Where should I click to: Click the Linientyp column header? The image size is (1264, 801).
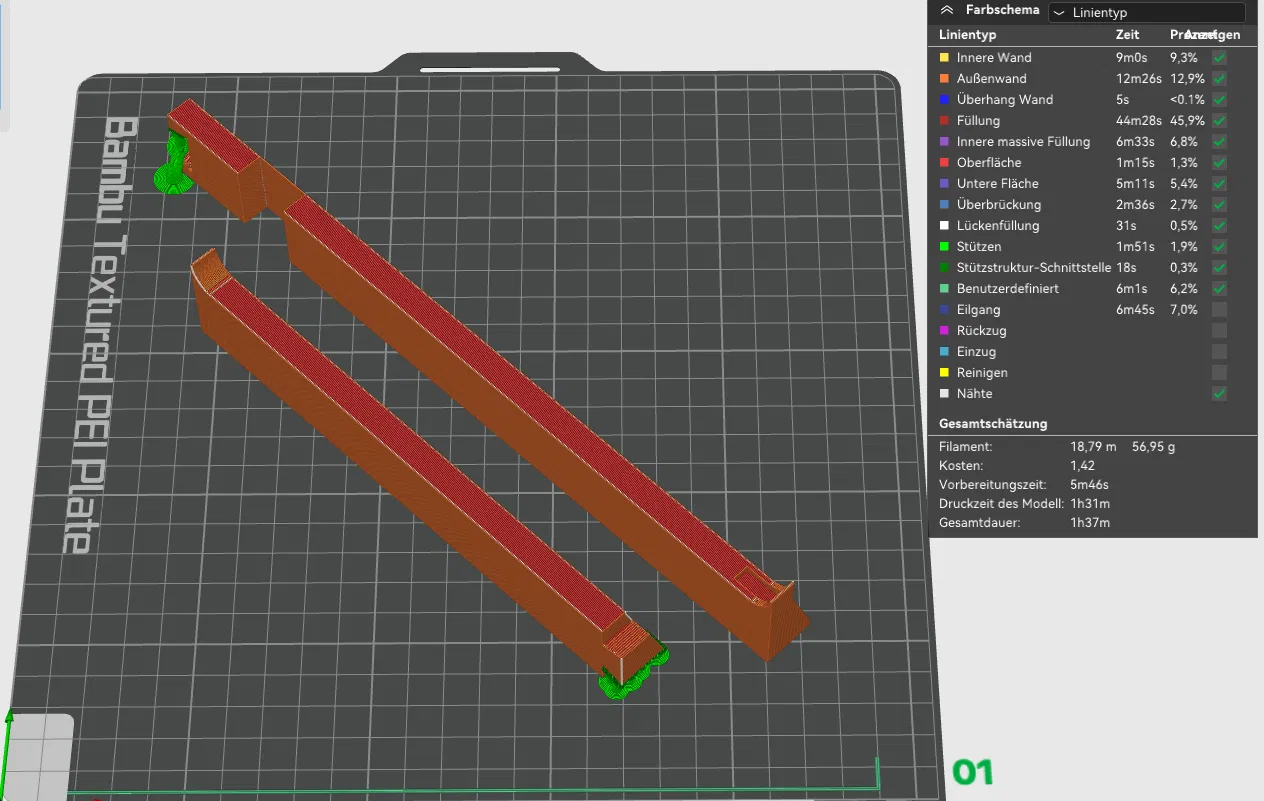coord(967,35)
